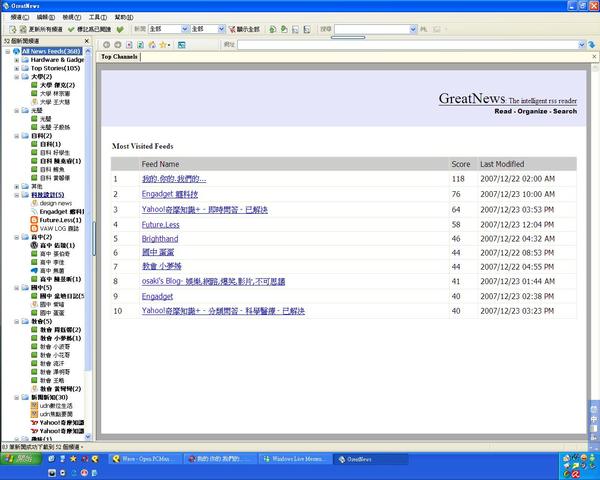Click the GreatNews taskbar button
Viewport: 600px width, 480px height.
[370, 459]
